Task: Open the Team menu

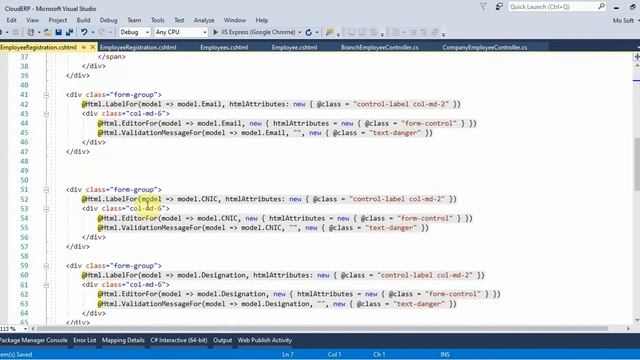Action: 134,20
